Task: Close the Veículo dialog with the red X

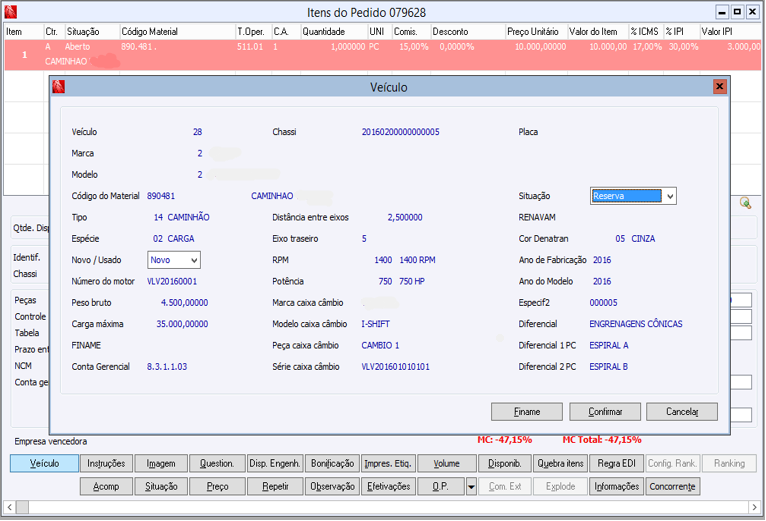Action: coord(719,87)
